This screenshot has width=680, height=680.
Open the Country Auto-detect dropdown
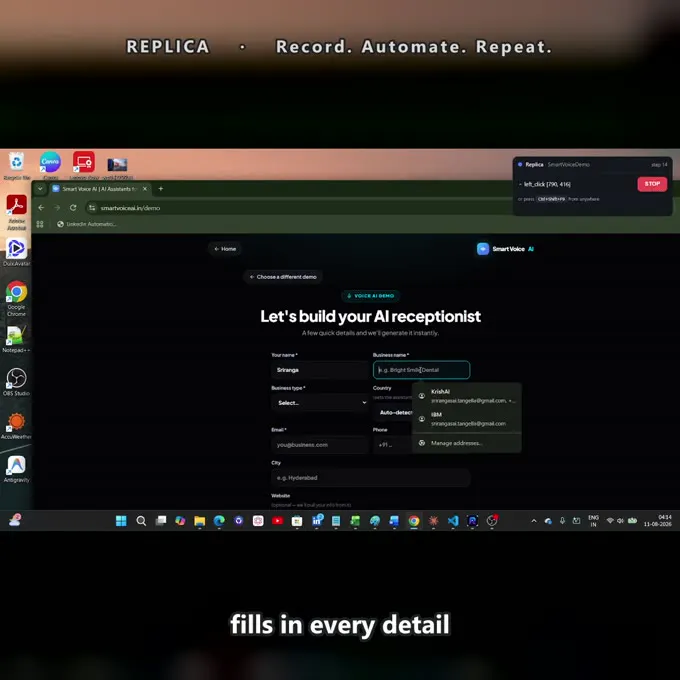(393, 412)
